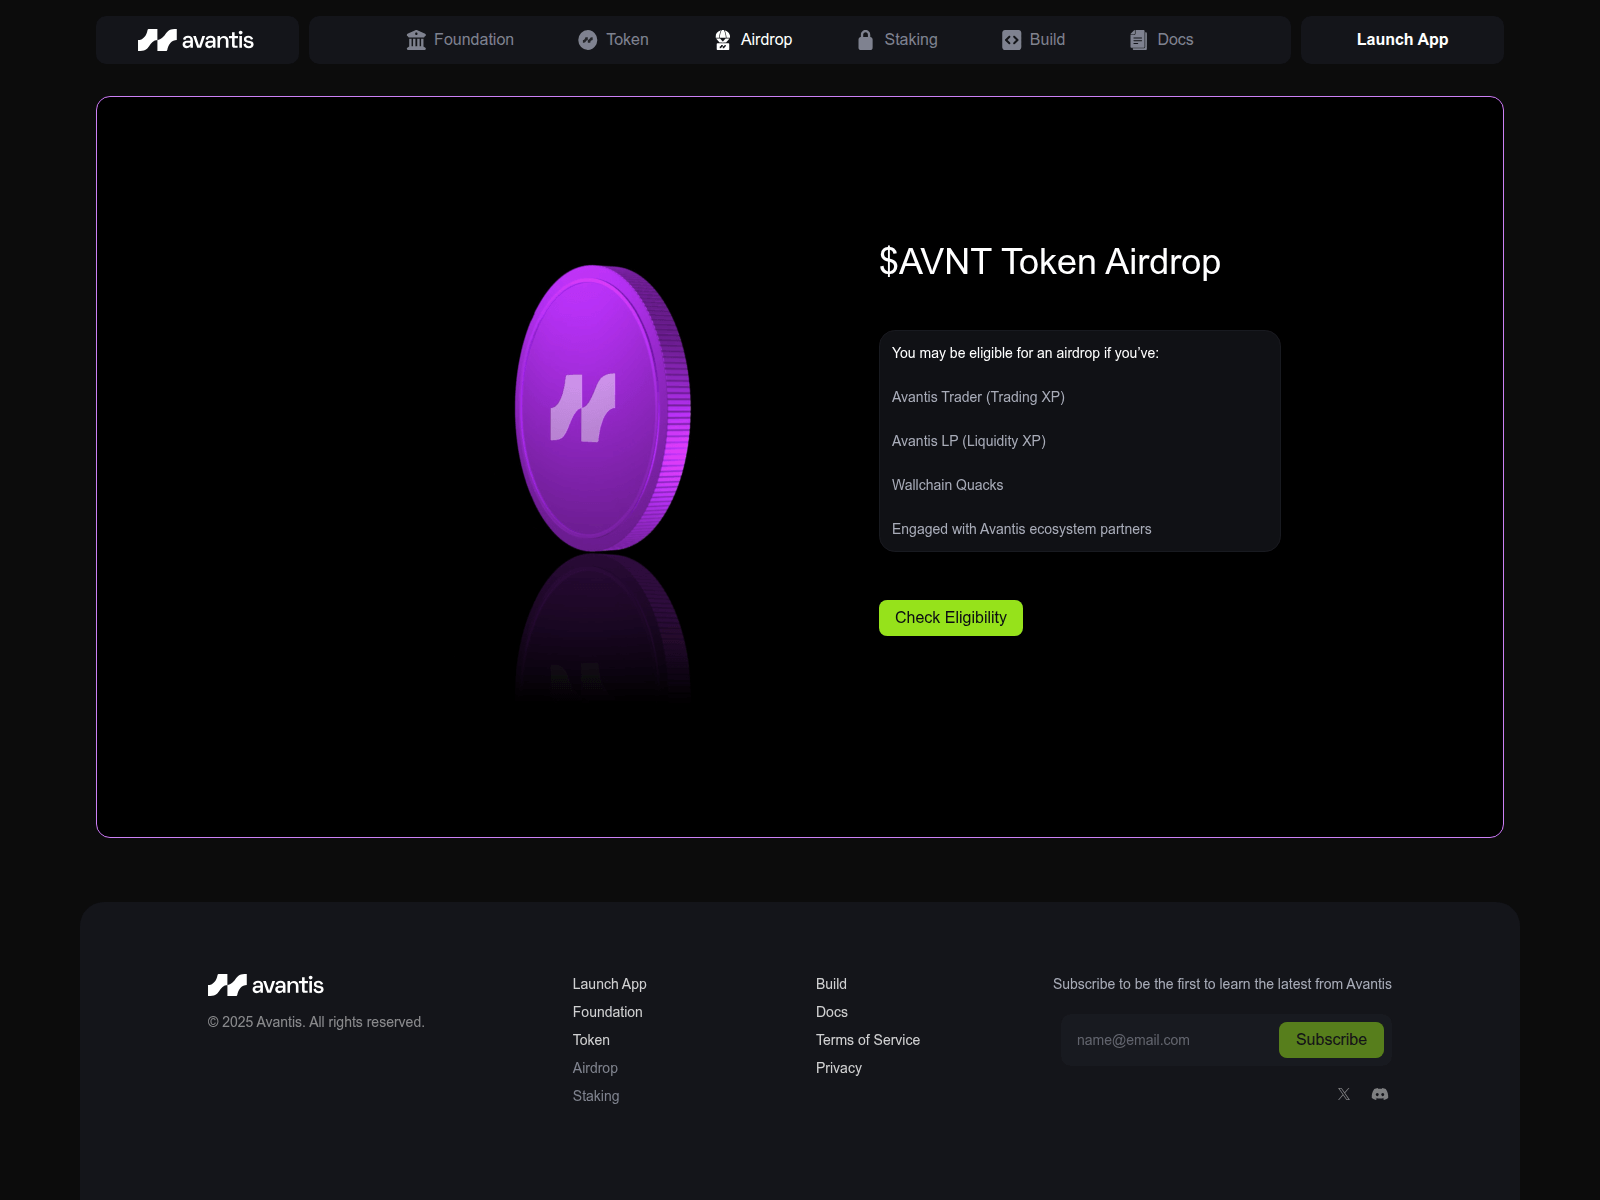Open the Discord social icon
This screenshot has height=1200, width=1600.
(1380, 1094)
